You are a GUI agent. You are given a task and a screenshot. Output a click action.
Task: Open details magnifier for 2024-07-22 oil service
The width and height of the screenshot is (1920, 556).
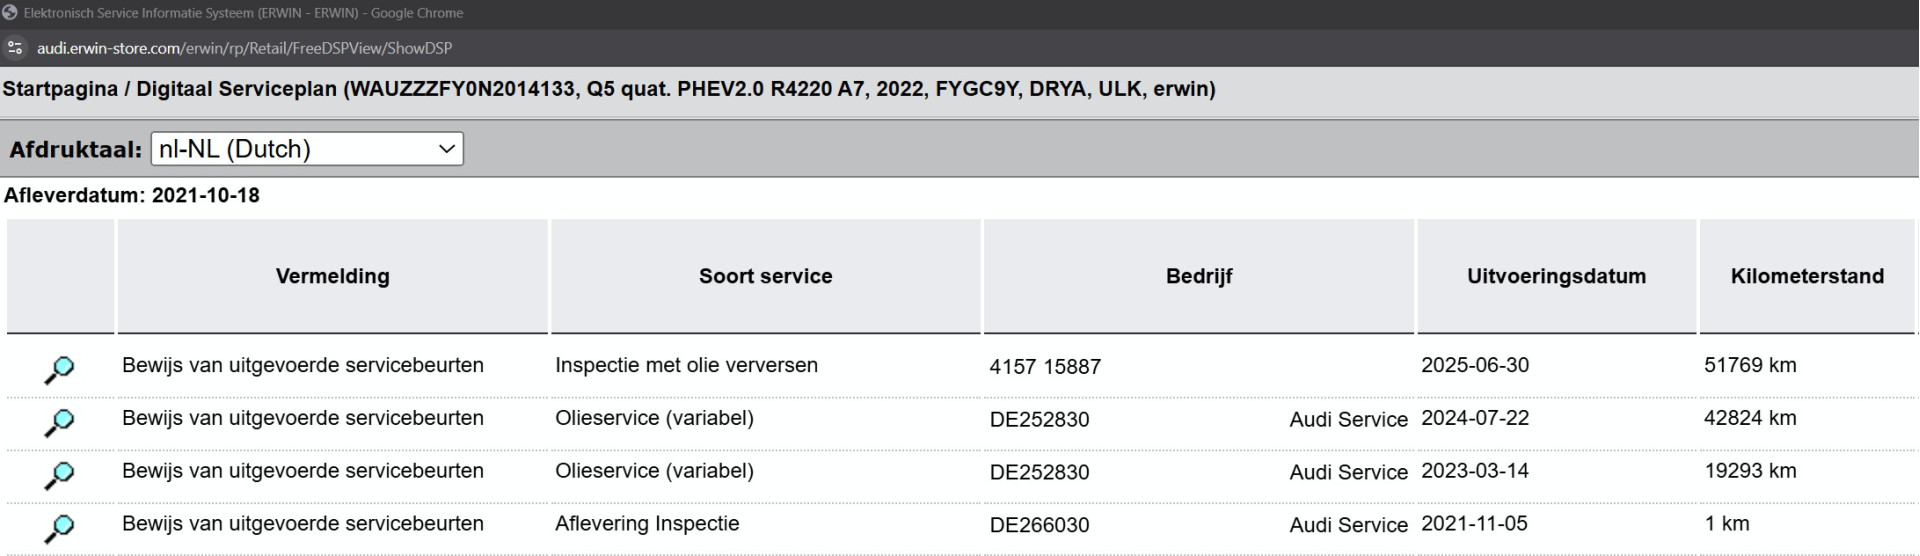(59, 423)
